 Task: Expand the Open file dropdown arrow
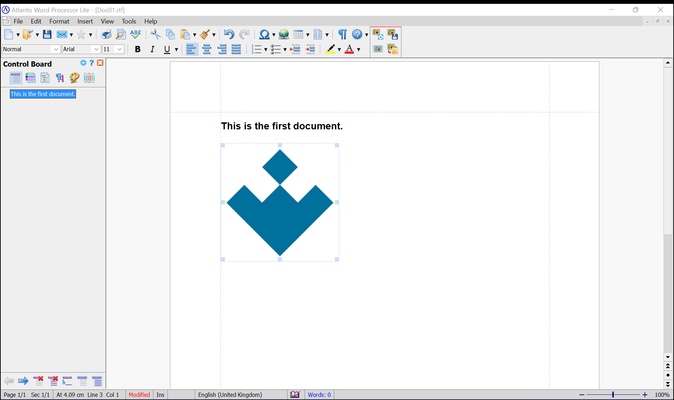(37, 35)
